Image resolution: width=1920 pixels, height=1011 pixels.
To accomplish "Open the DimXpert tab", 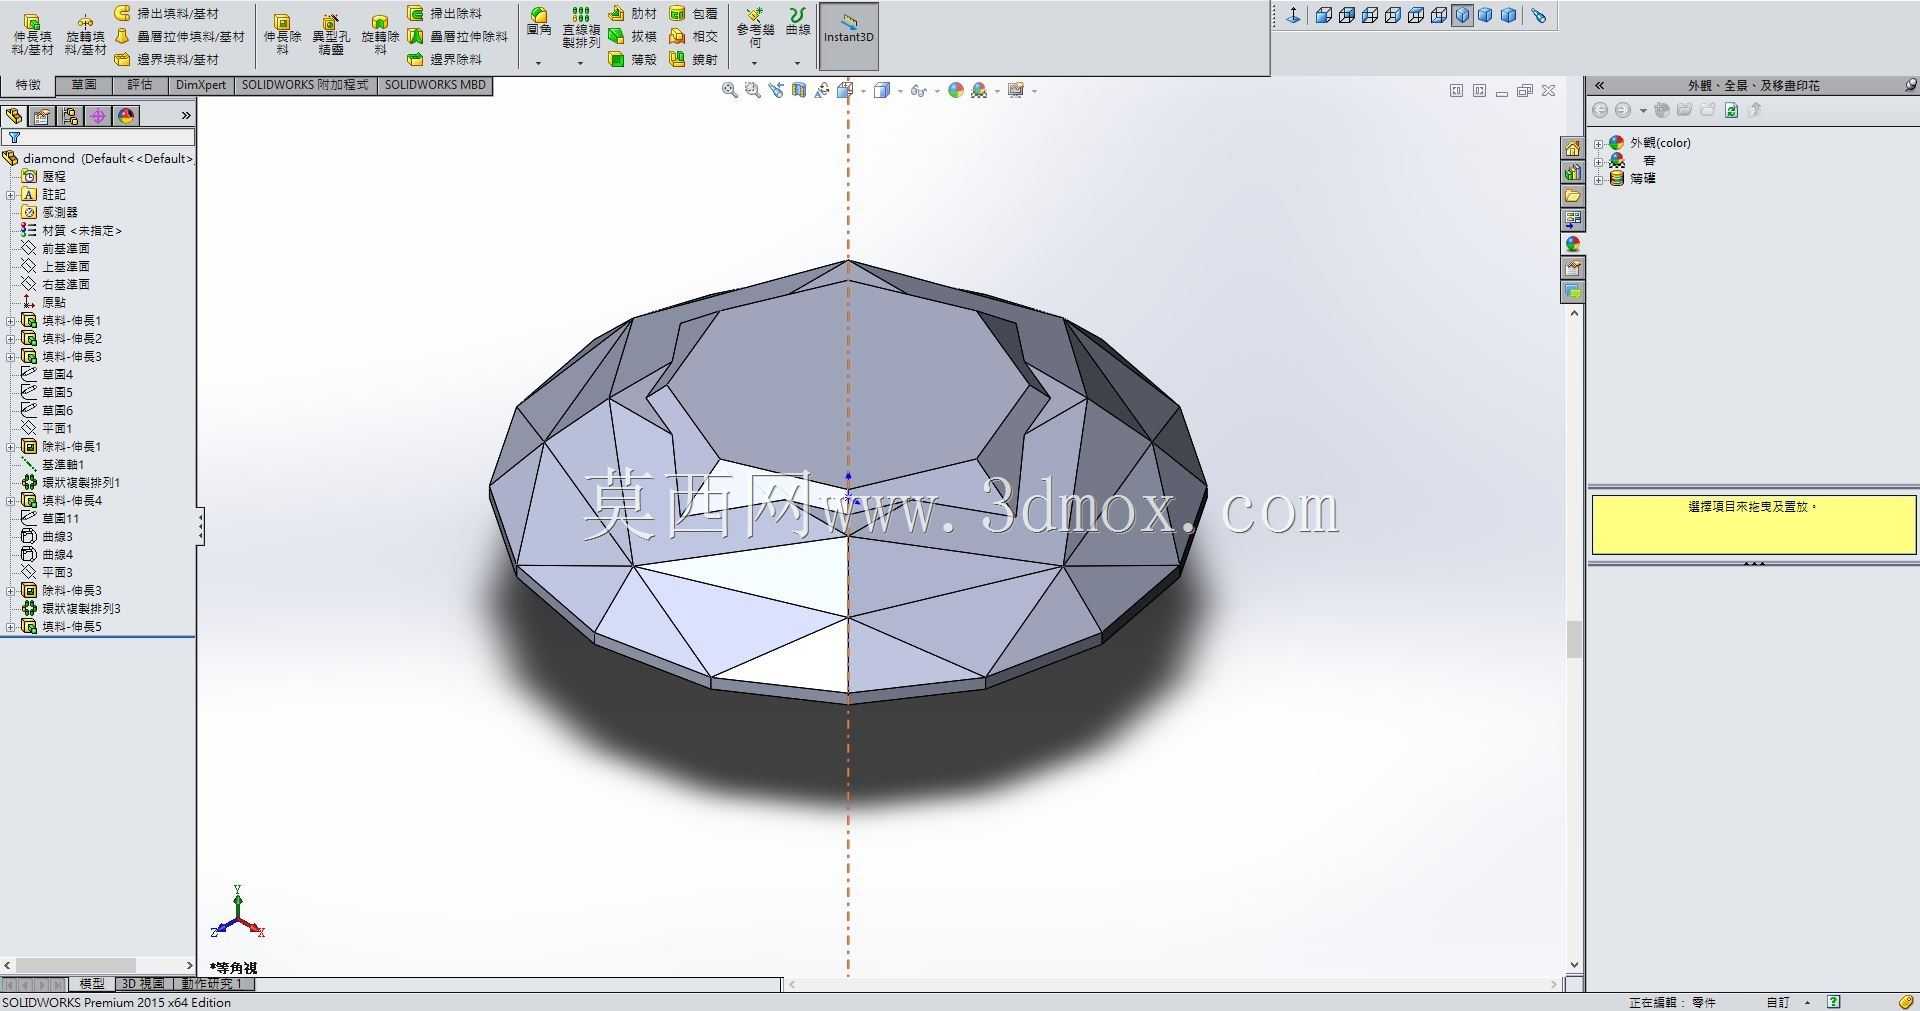I will pos(201,86).
